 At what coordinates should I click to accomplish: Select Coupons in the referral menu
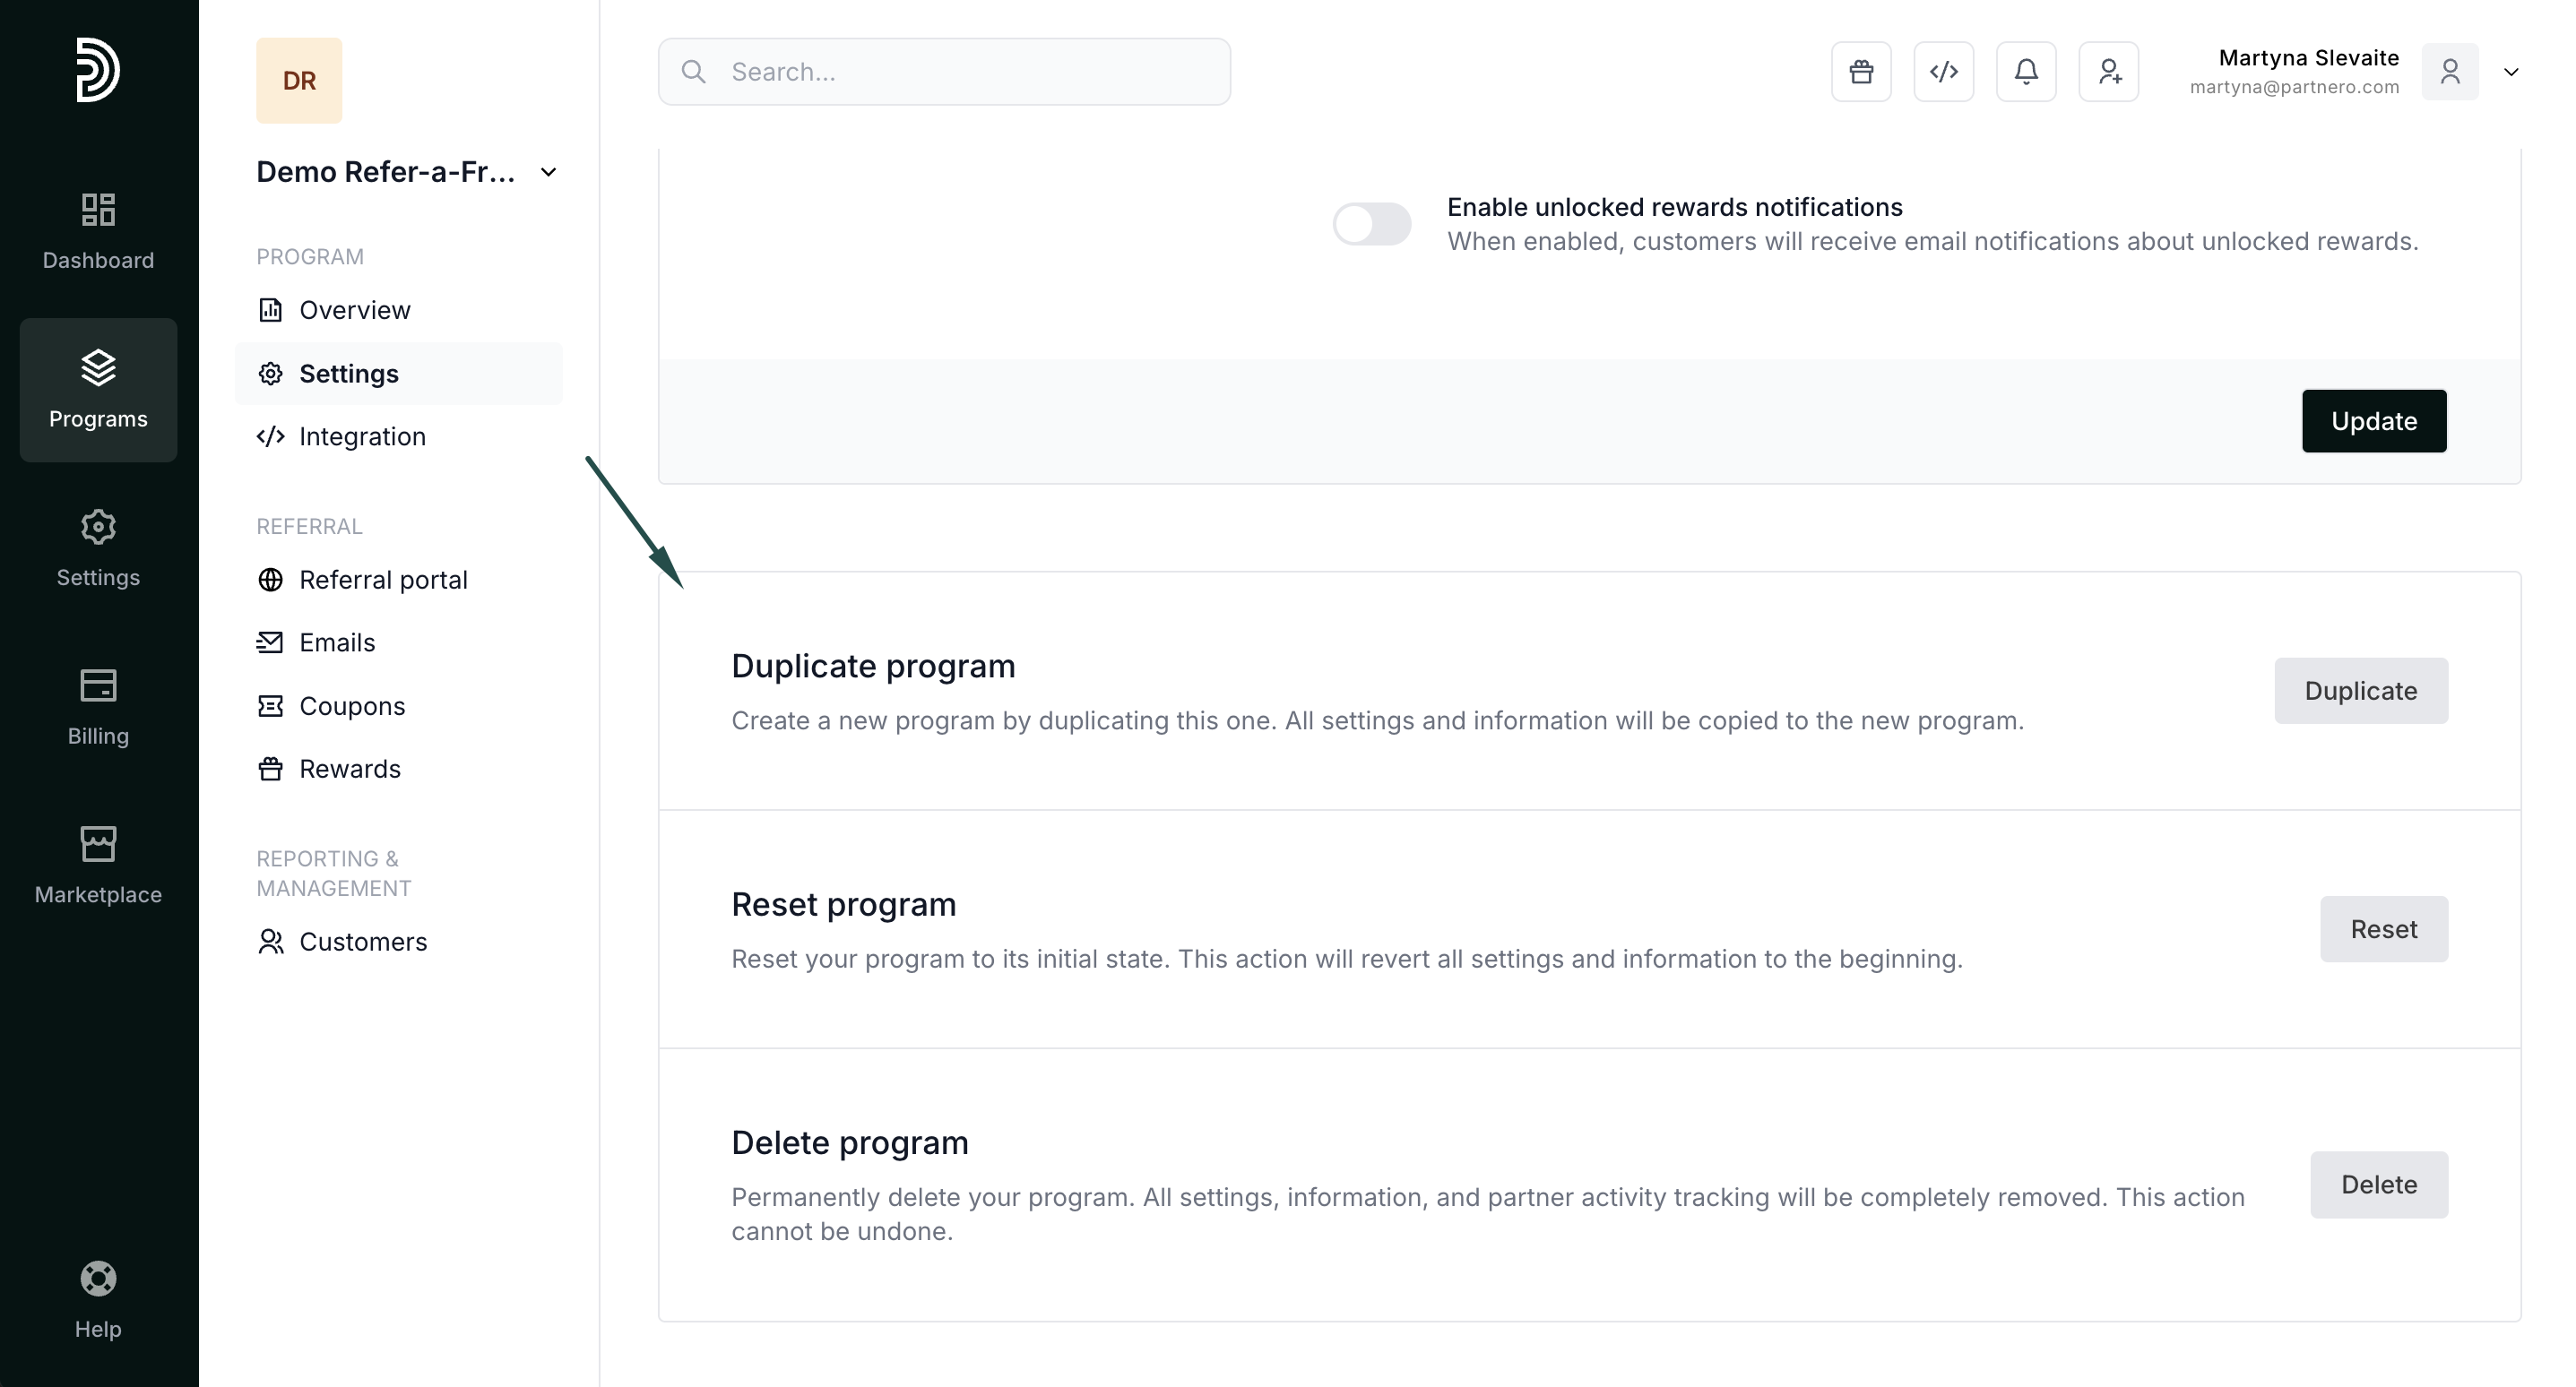[x=351, y=706]
